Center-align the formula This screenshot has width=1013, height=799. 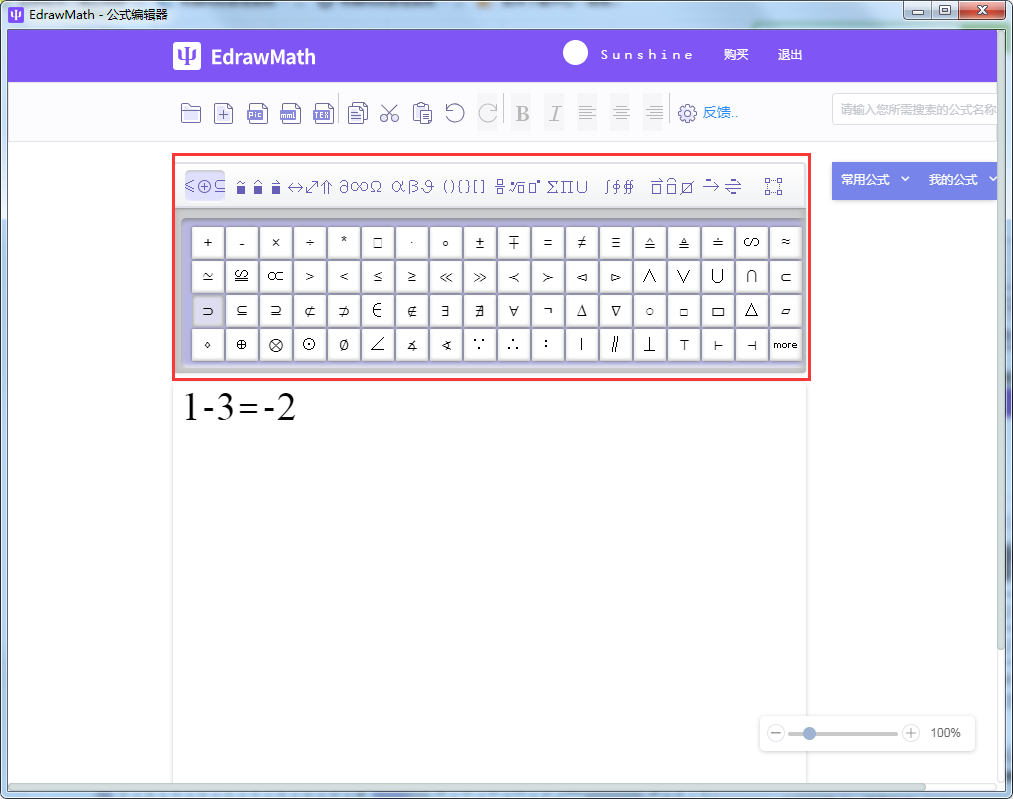(x=621, y=113)
